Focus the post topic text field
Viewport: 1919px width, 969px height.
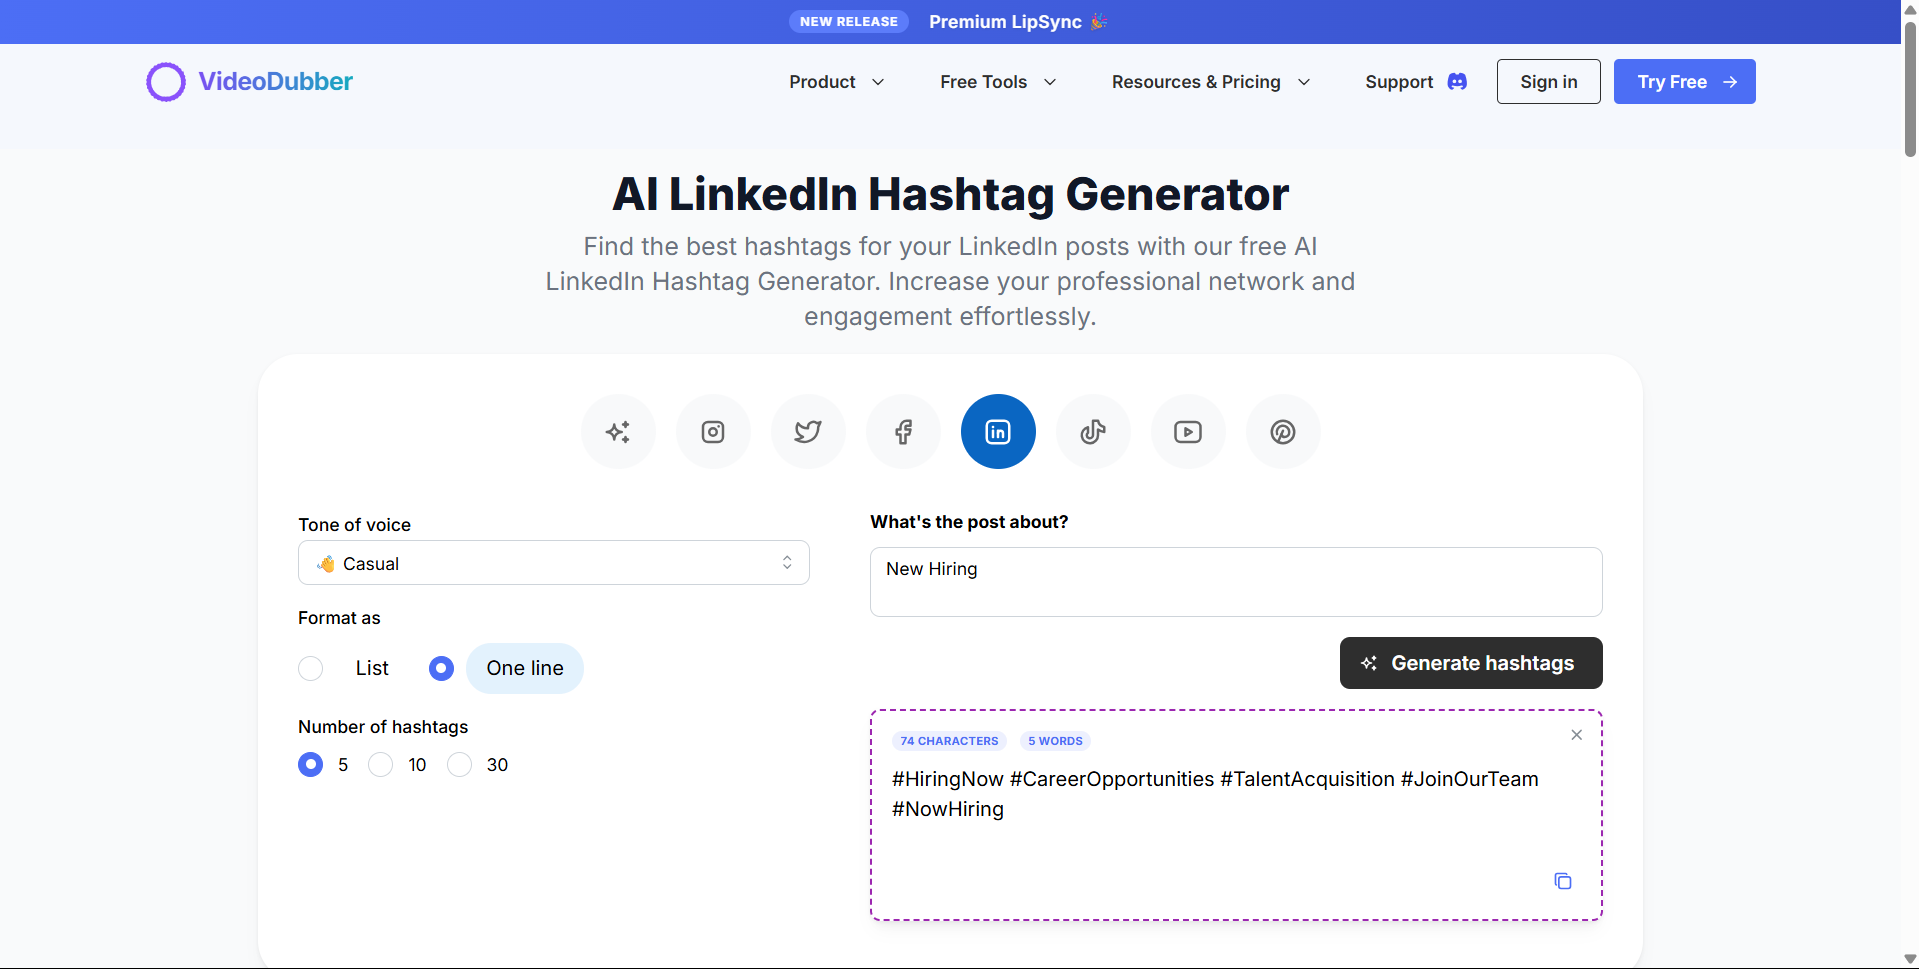(x=1236, y=582)
